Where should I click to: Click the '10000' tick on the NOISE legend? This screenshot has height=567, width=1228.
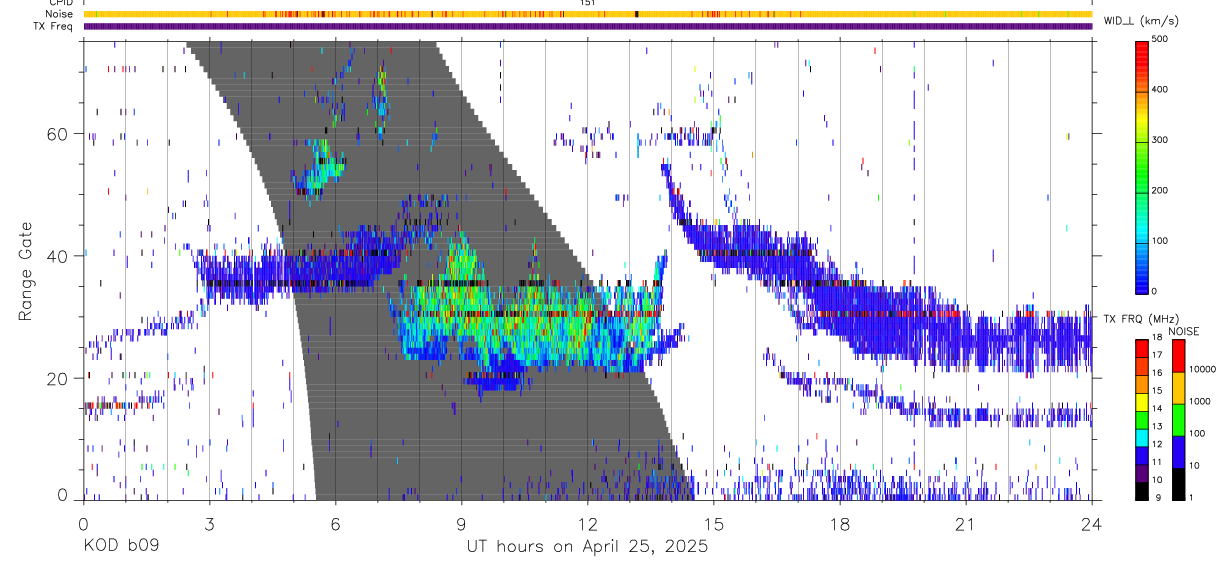1202,370
